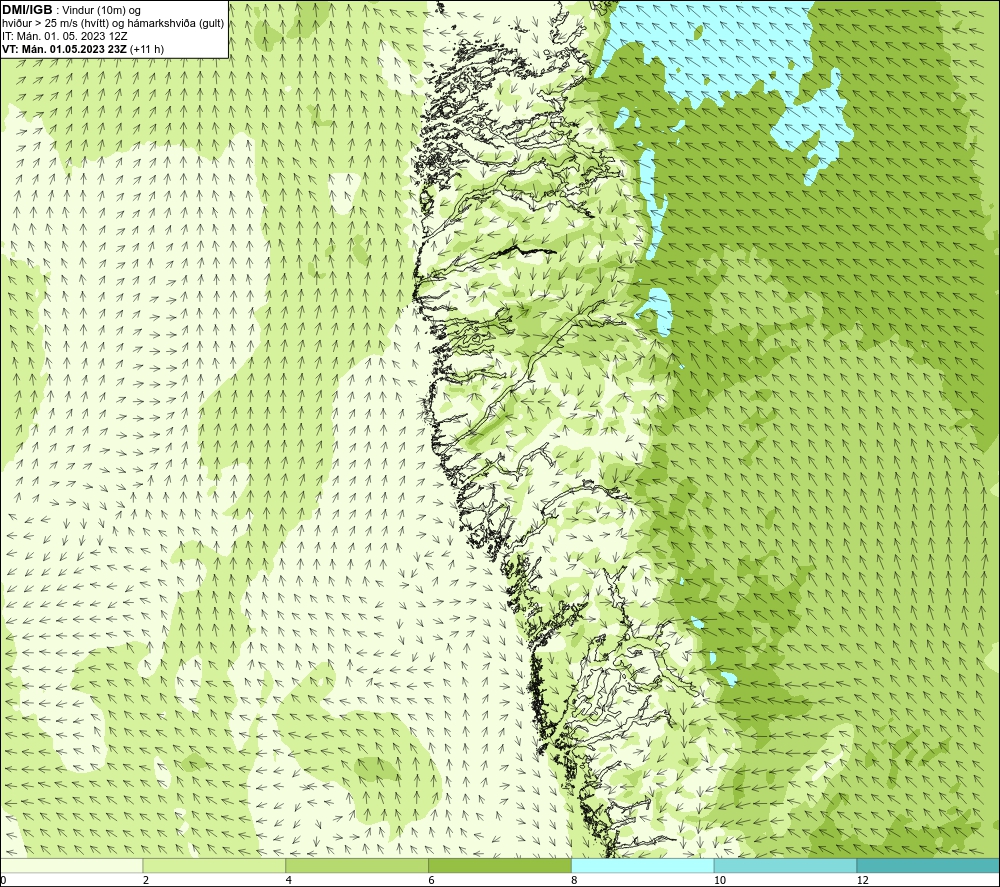Click the '2' scale label
The width and height of the screenshot is (1000, 887).
point(146,880)
